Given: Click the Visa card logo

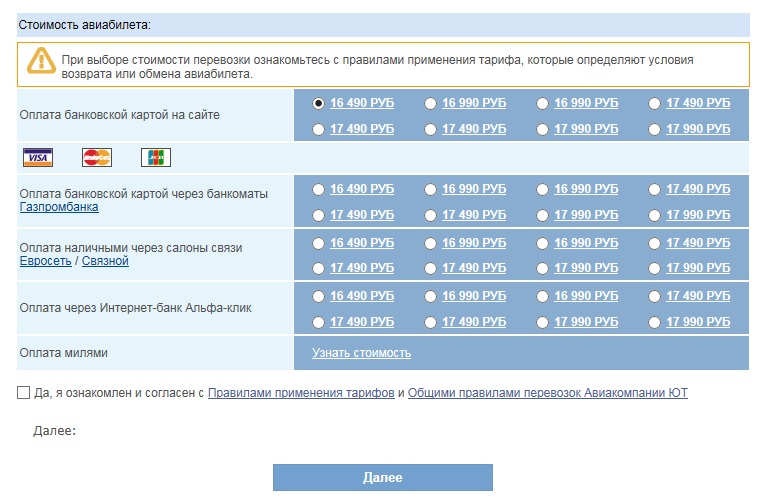Looking at the screenshot, I should coord(39,157).
